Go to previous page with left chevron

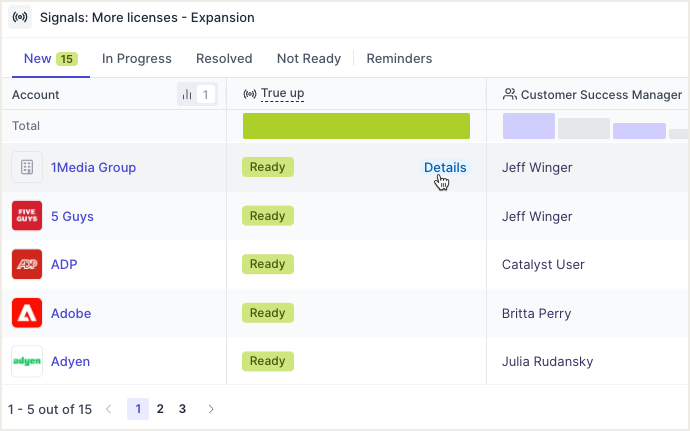click(x=109, y=409)
